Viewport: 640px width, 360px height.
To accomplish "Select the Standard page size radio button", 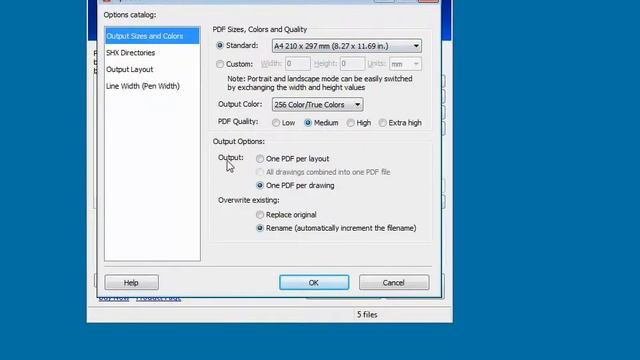I will coord(220,45).
